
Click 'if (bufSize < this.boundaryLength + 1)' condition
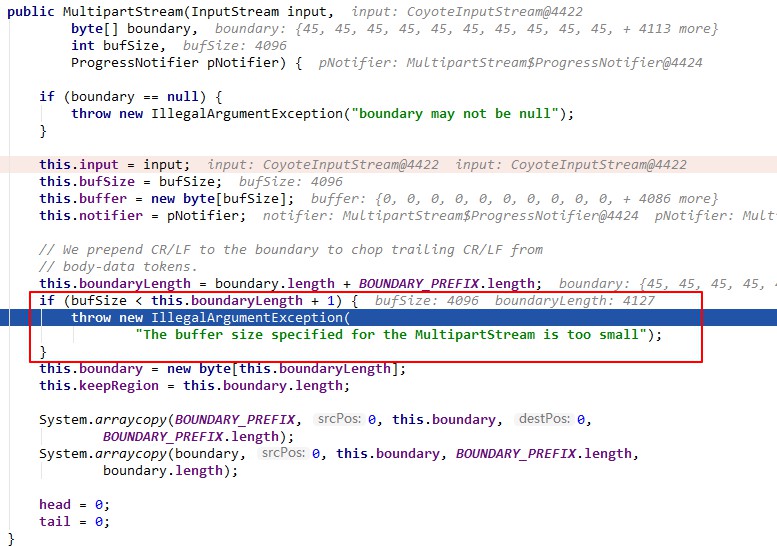(190, 301)
